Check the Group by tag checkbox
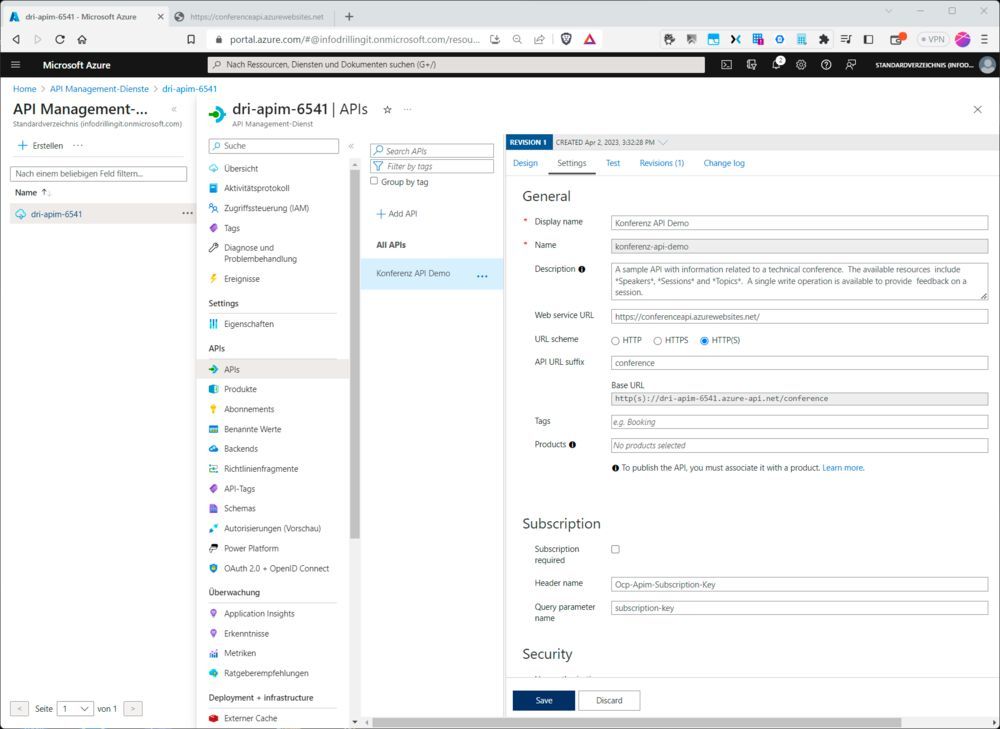The width and height of the screenshot is (1000, 729). pos(374,181)
